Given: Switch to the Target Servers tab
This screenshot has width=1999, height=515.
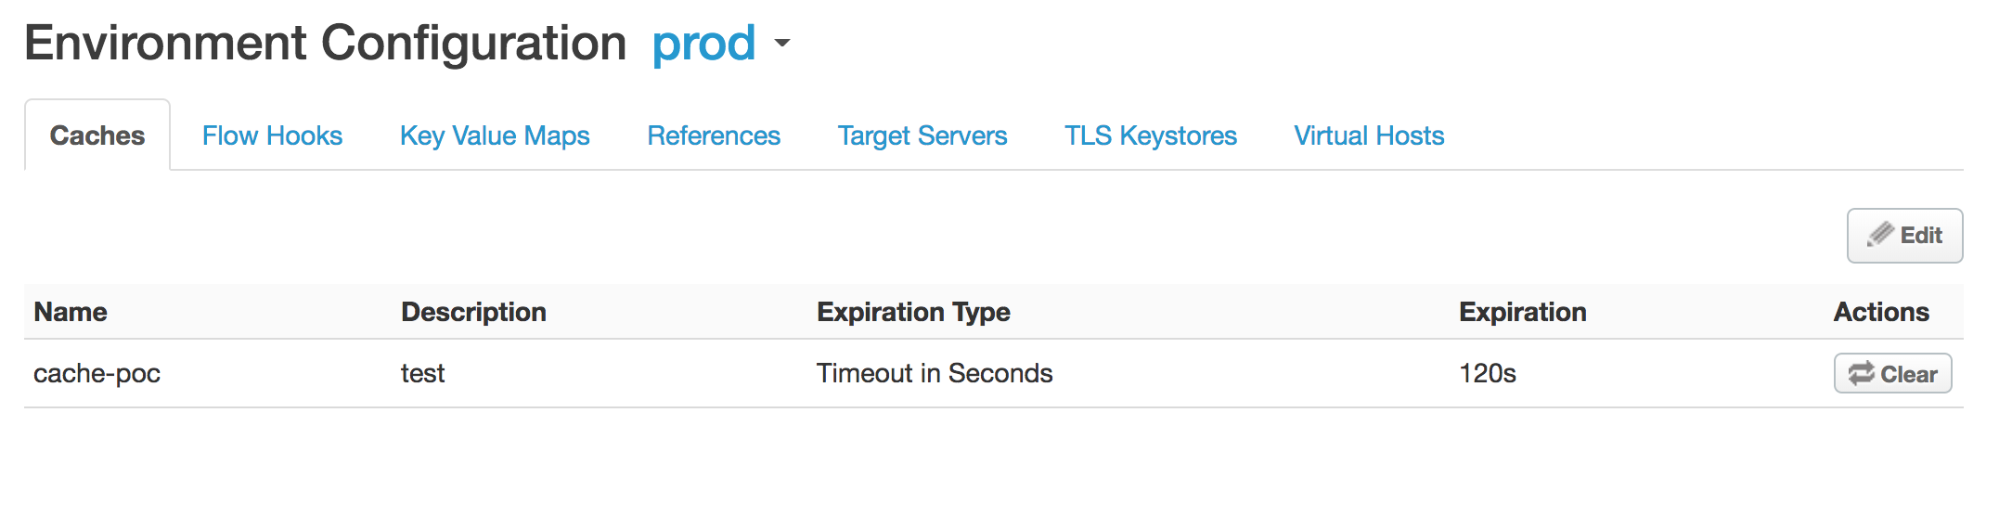Looking at the screenshot, I should pos(922,135).
